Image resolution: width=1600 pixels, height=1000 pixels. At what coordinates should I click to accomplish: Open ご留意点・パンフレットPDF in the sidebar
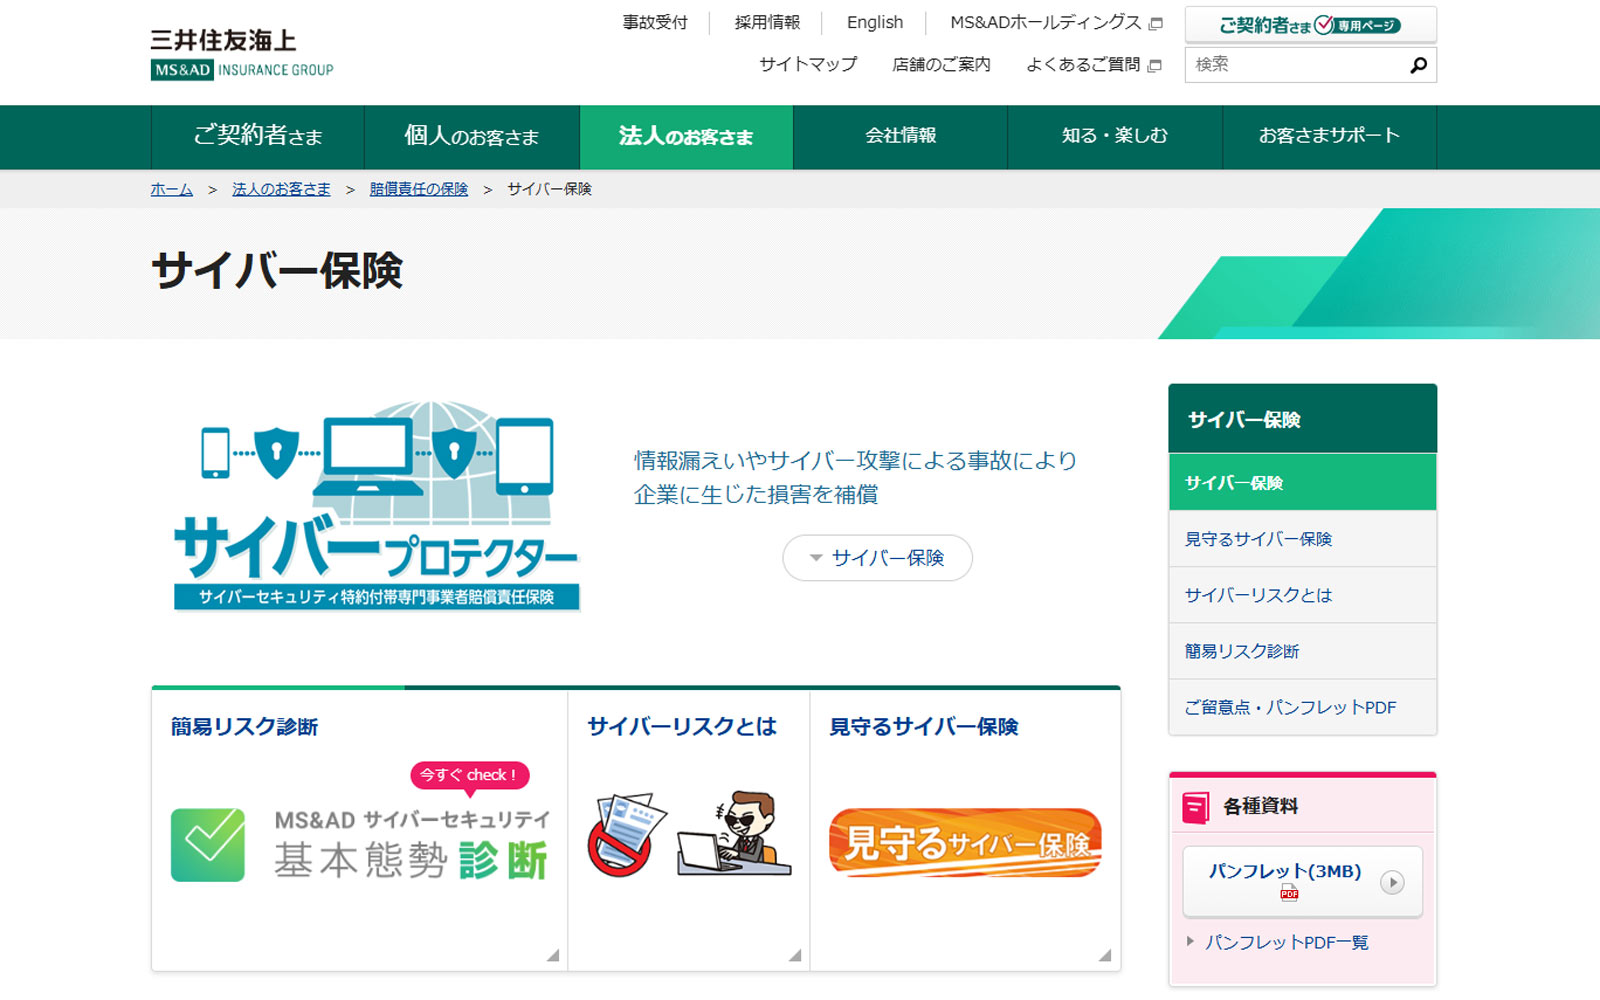[1302, 707]
